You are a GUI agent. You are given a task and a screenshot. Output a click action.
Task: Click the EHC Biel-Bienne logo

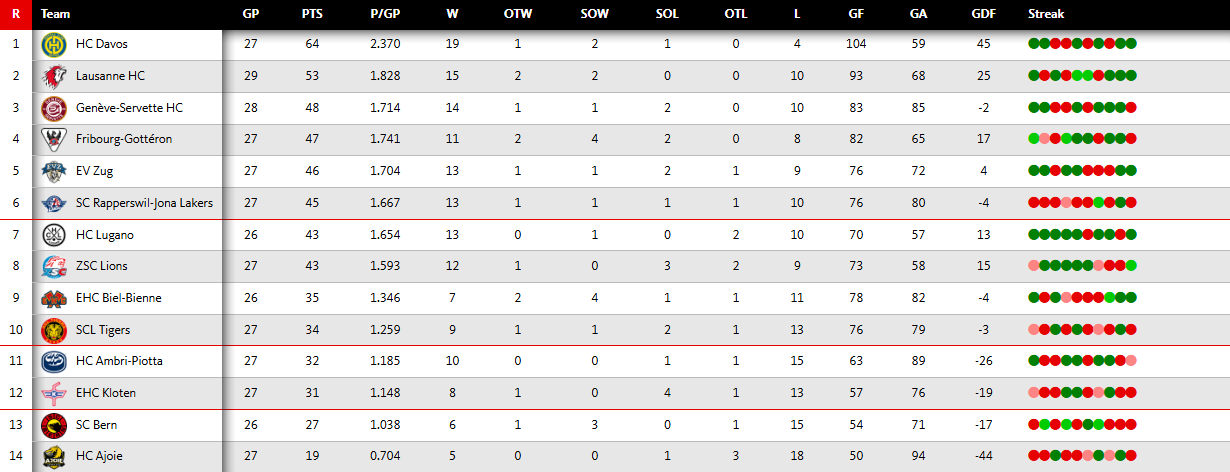point(53,298)
